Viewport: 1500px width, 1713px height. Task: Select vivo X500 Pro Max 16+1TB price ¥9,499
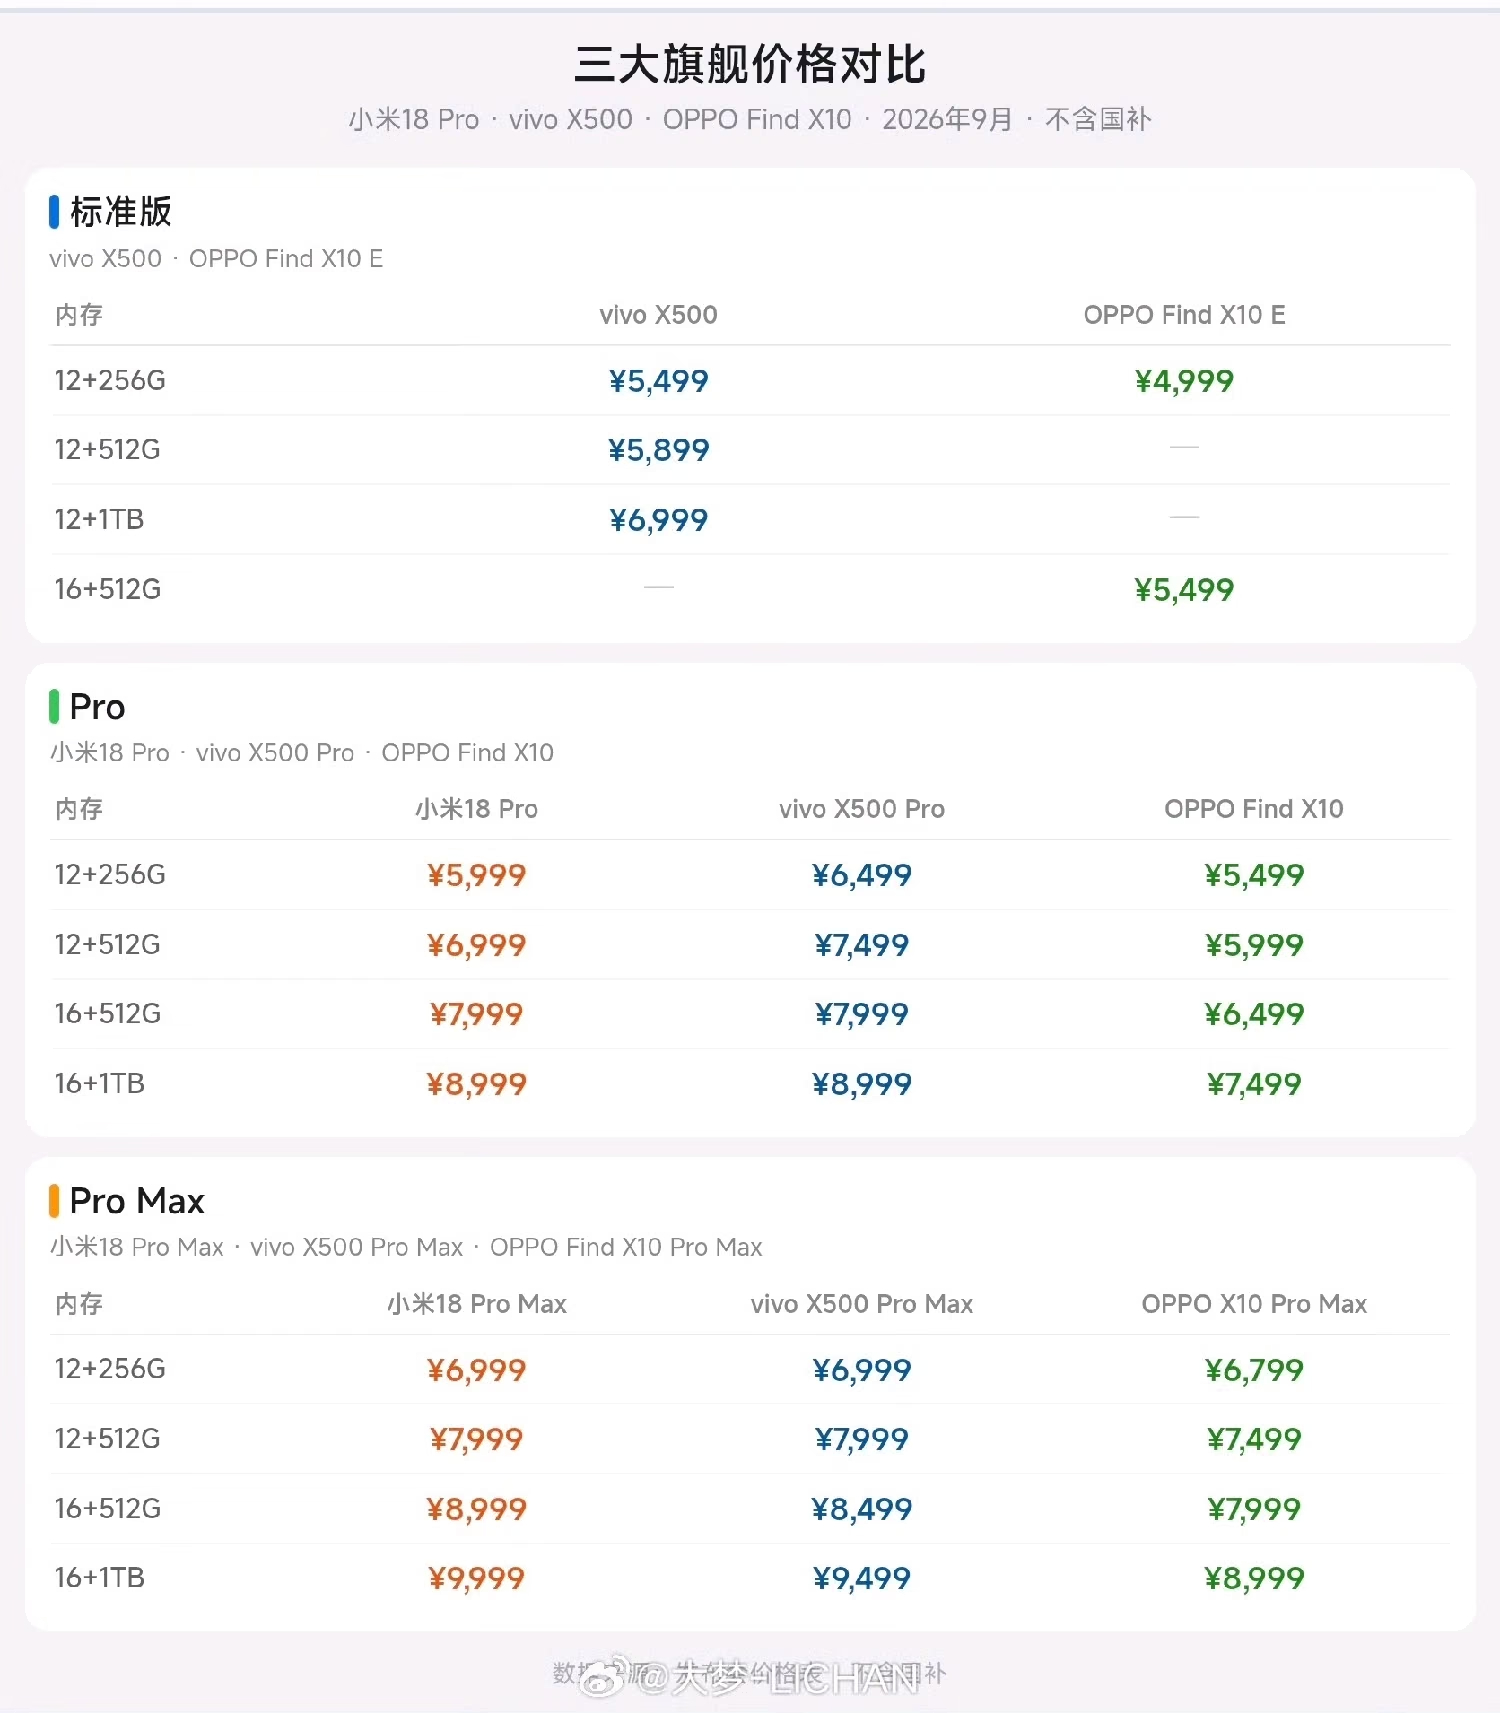point(862,1578)
